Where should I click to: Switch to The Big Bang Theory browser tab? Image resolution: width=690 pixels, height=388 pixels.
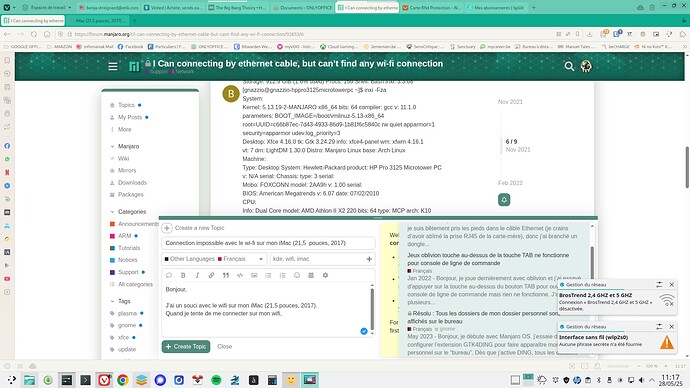pos(237,7)
